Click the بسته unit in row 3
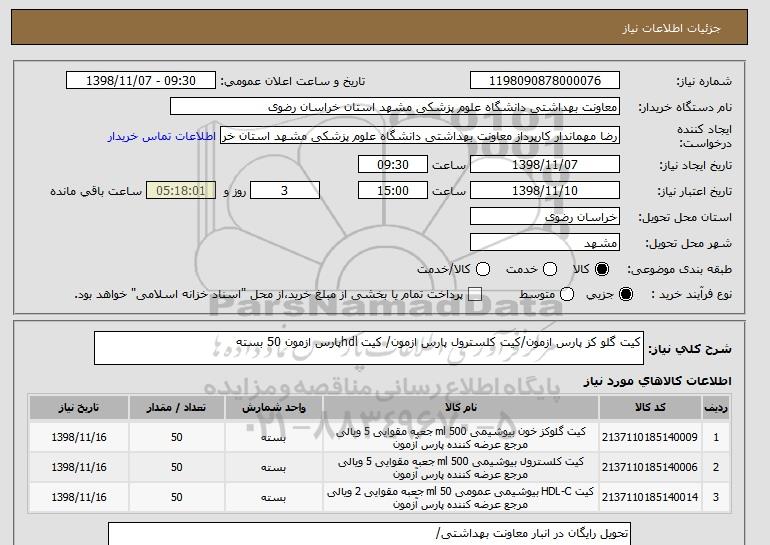770x545 pixels. click(274, 498)
